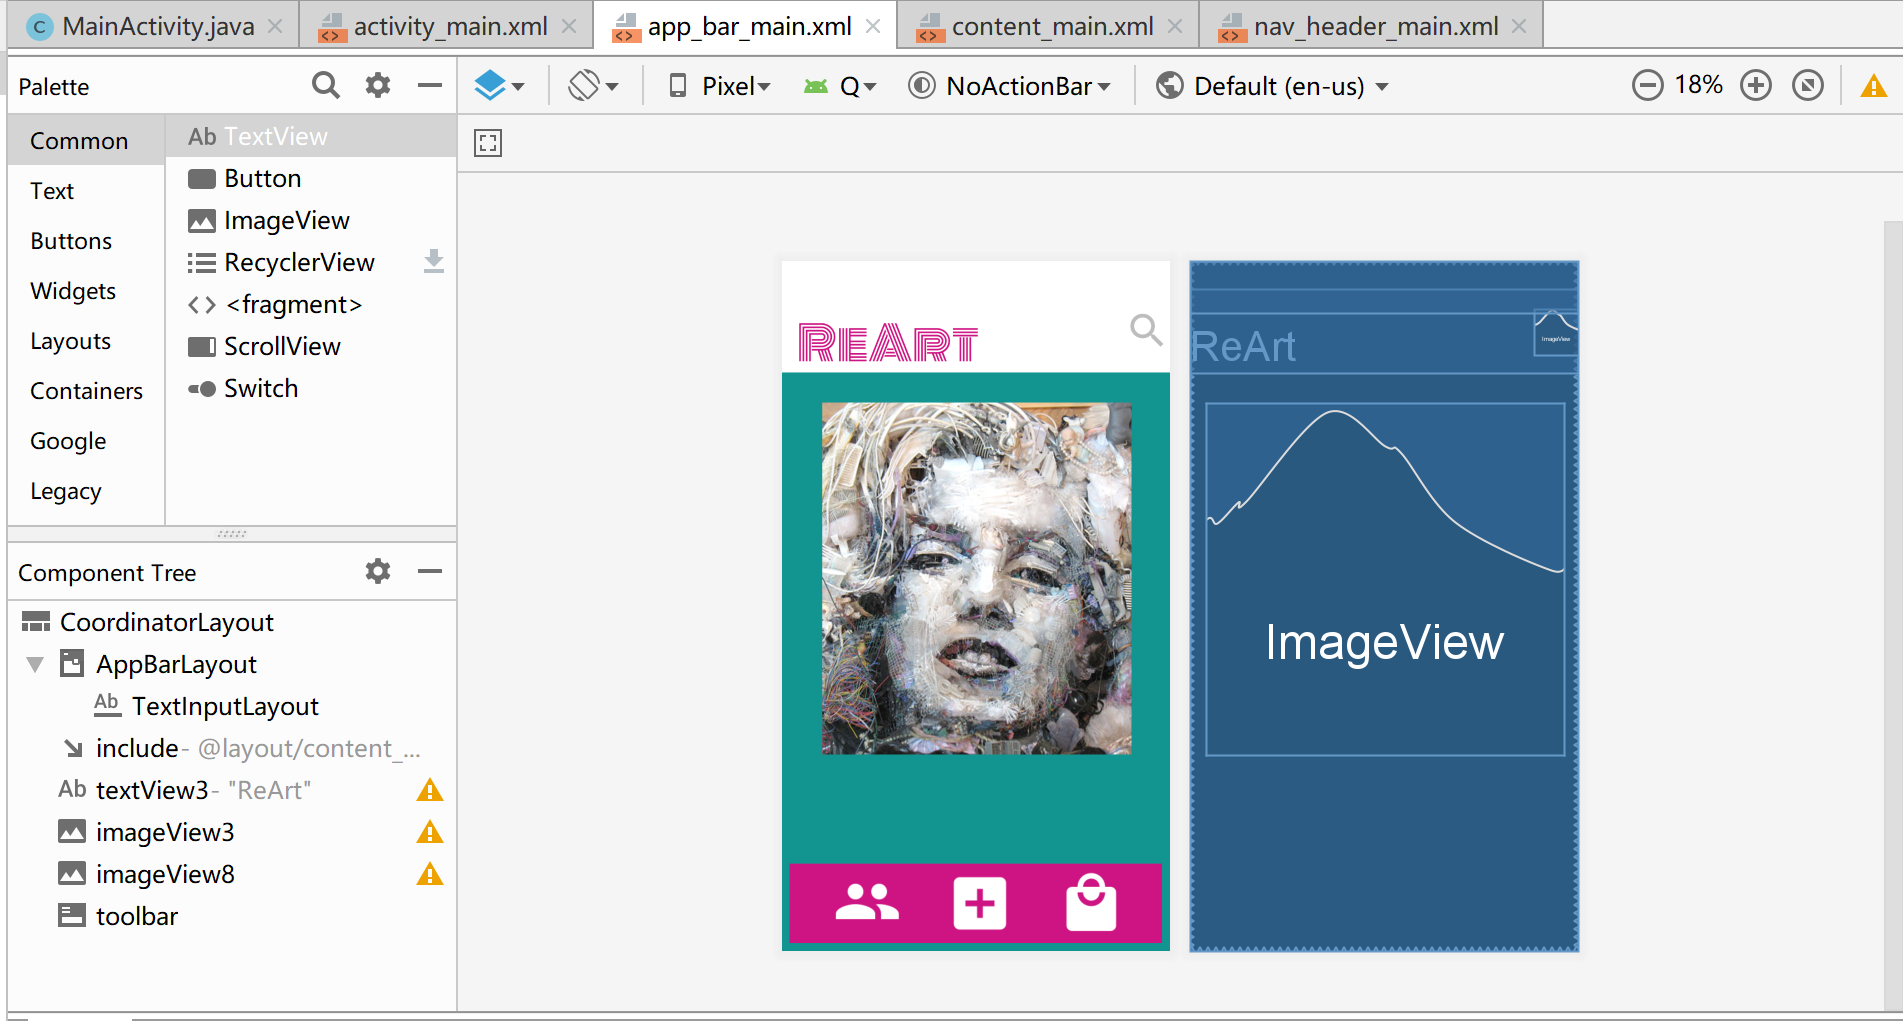Select ImageView placeholder in blueprint view
Viewport: 1903px width, 1021px height.
click(1385, 579)
